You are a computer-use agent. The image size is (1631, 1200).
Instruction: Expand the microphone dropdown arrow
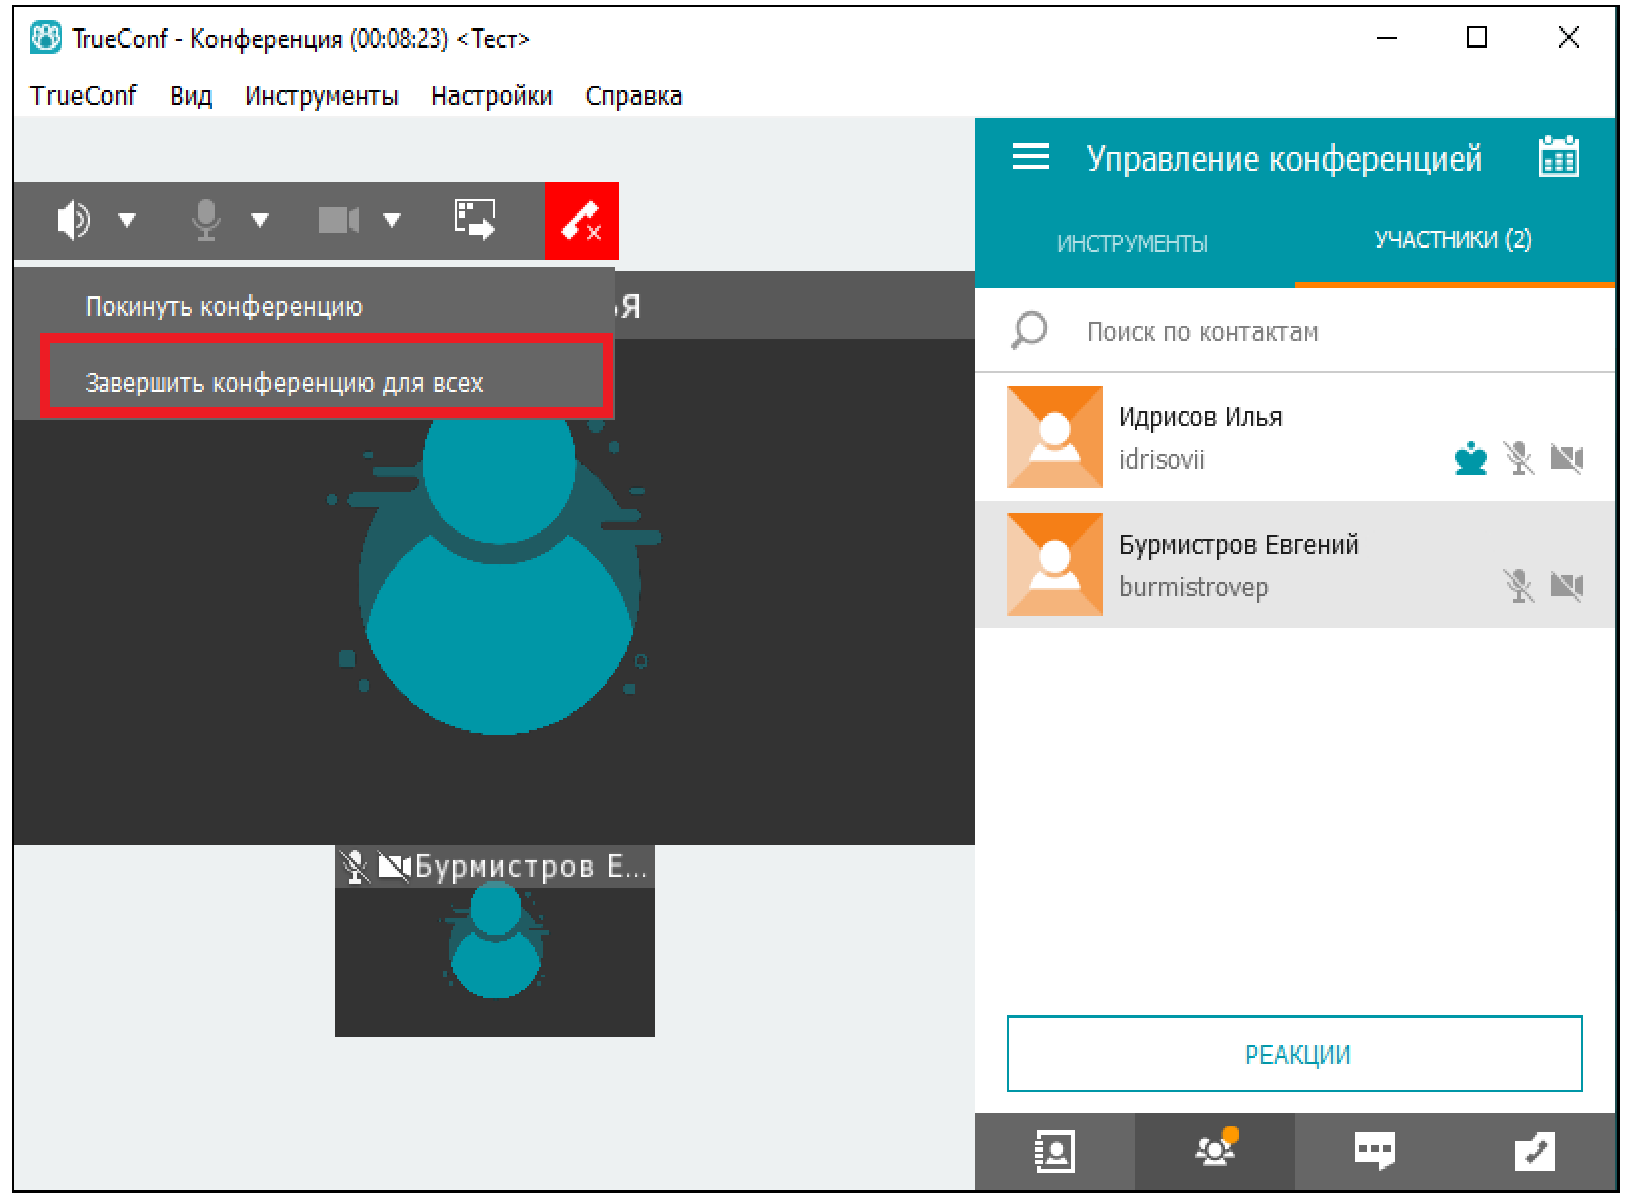(260, 219)
